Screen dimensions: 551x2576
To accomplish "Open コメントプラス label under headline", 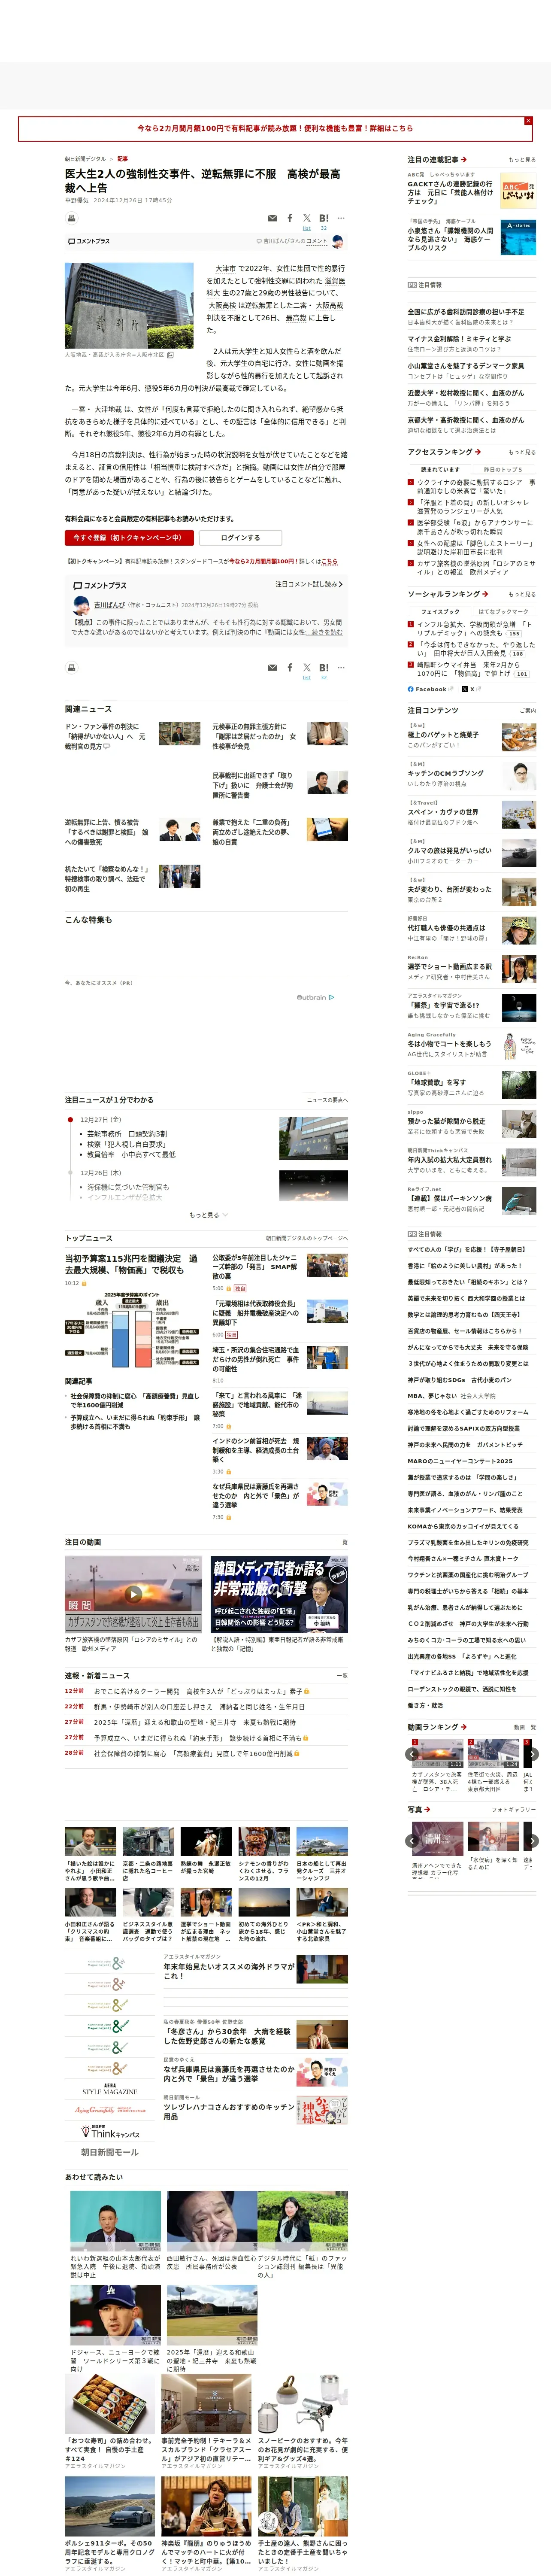I will point(88,241).
